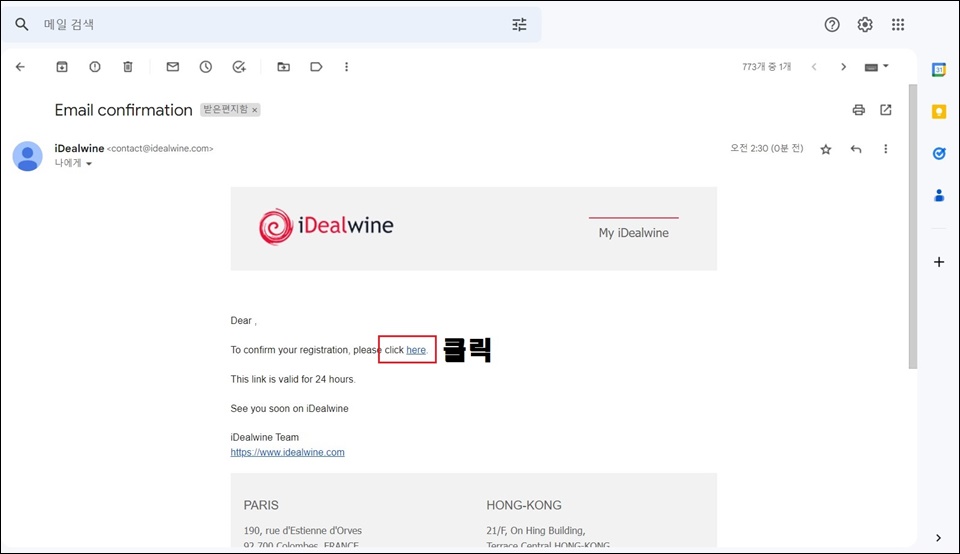Move email to folder icon
Viewport: 960px width, 554px height.
coord(283,67)
